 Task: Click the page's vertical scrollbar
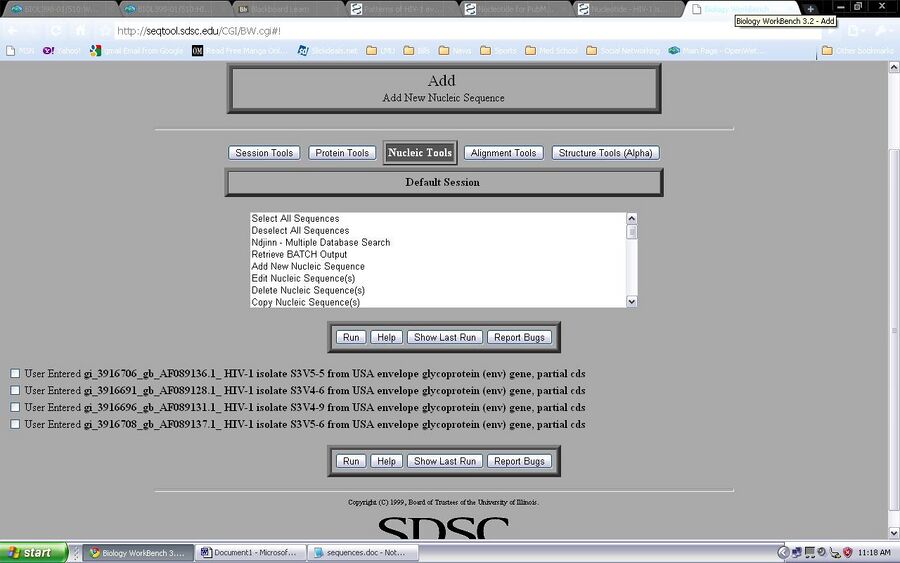(x=893, y=300)
